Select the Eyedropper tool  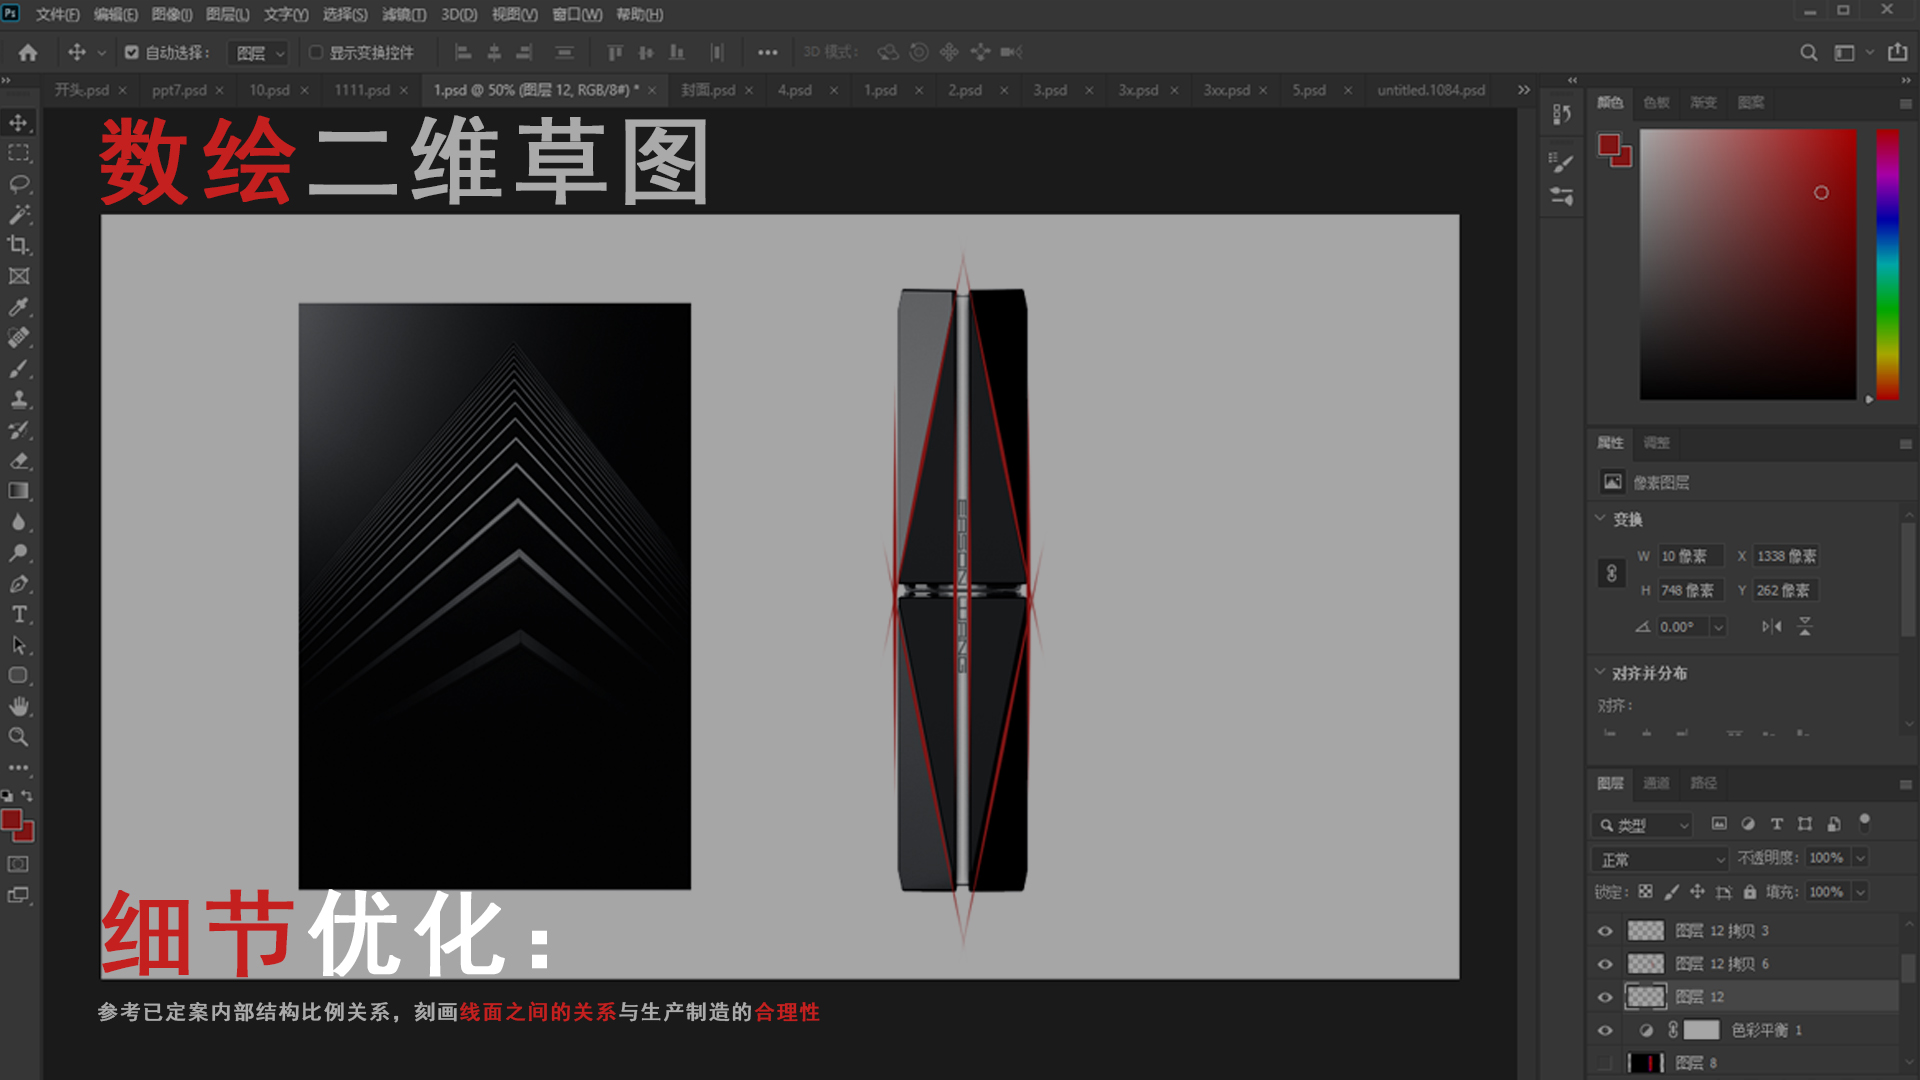pos(20,307)
